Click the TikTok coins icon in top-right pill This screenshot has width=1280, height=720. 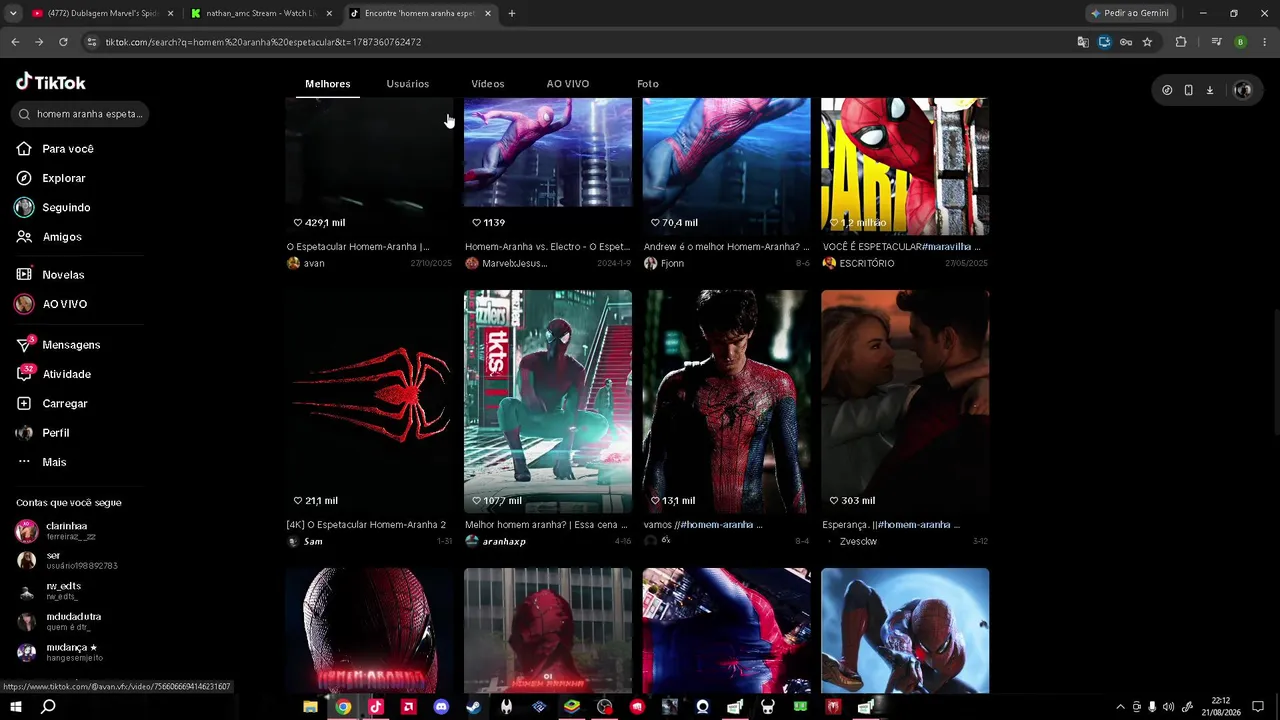[x=1167, y=90]
